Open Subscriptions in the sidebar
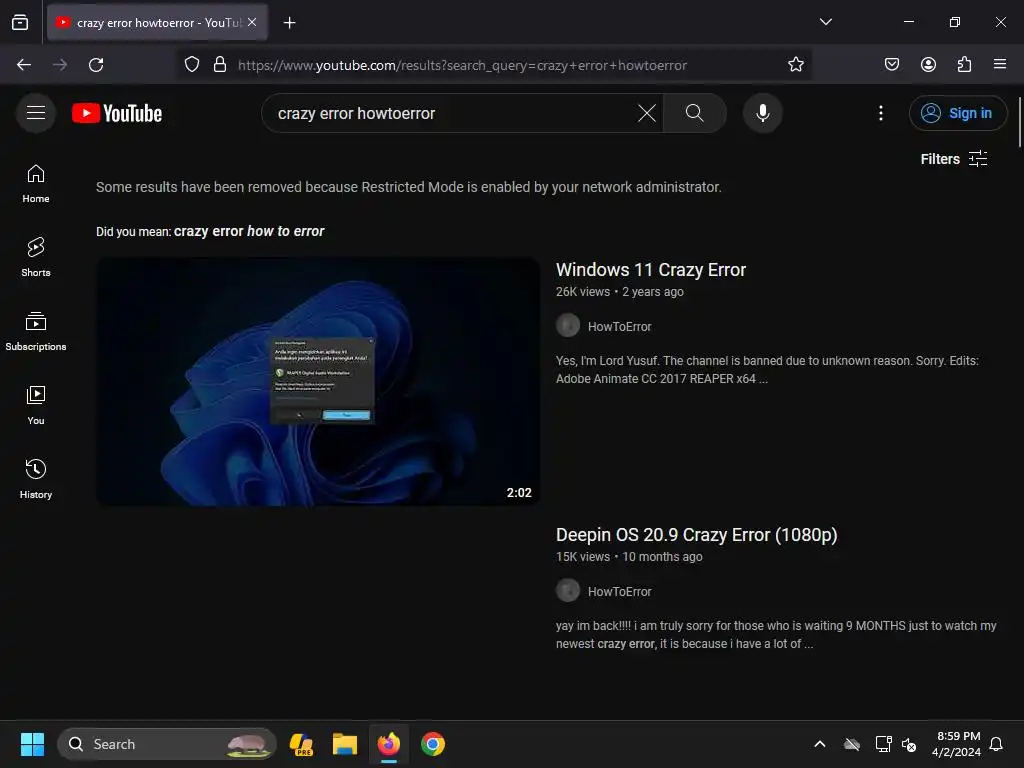 36,332
